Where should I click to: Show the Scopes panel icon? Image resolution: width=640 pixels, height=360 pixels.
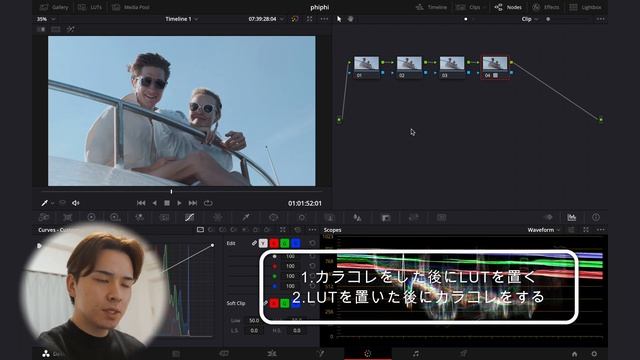click(572, 218)
